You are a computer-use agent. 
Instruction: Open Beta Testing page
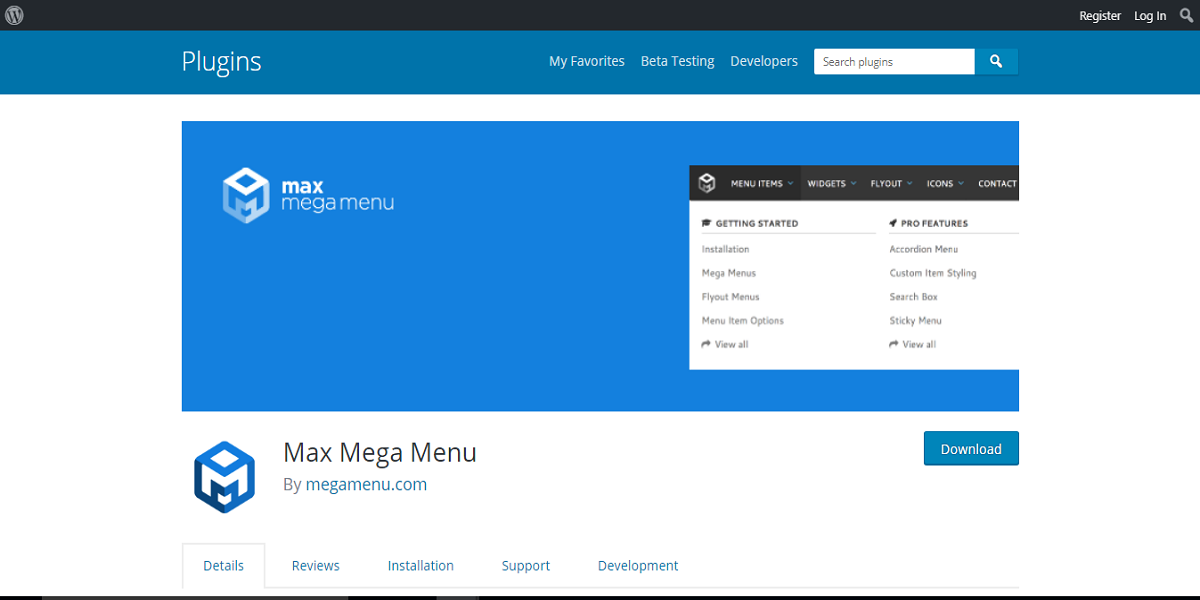(678, 61)
